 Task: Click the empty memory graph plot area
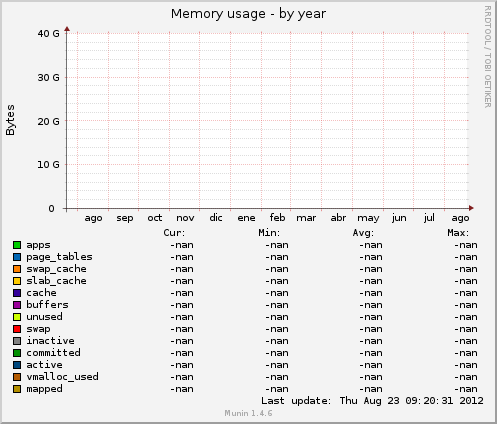(268, 121)
